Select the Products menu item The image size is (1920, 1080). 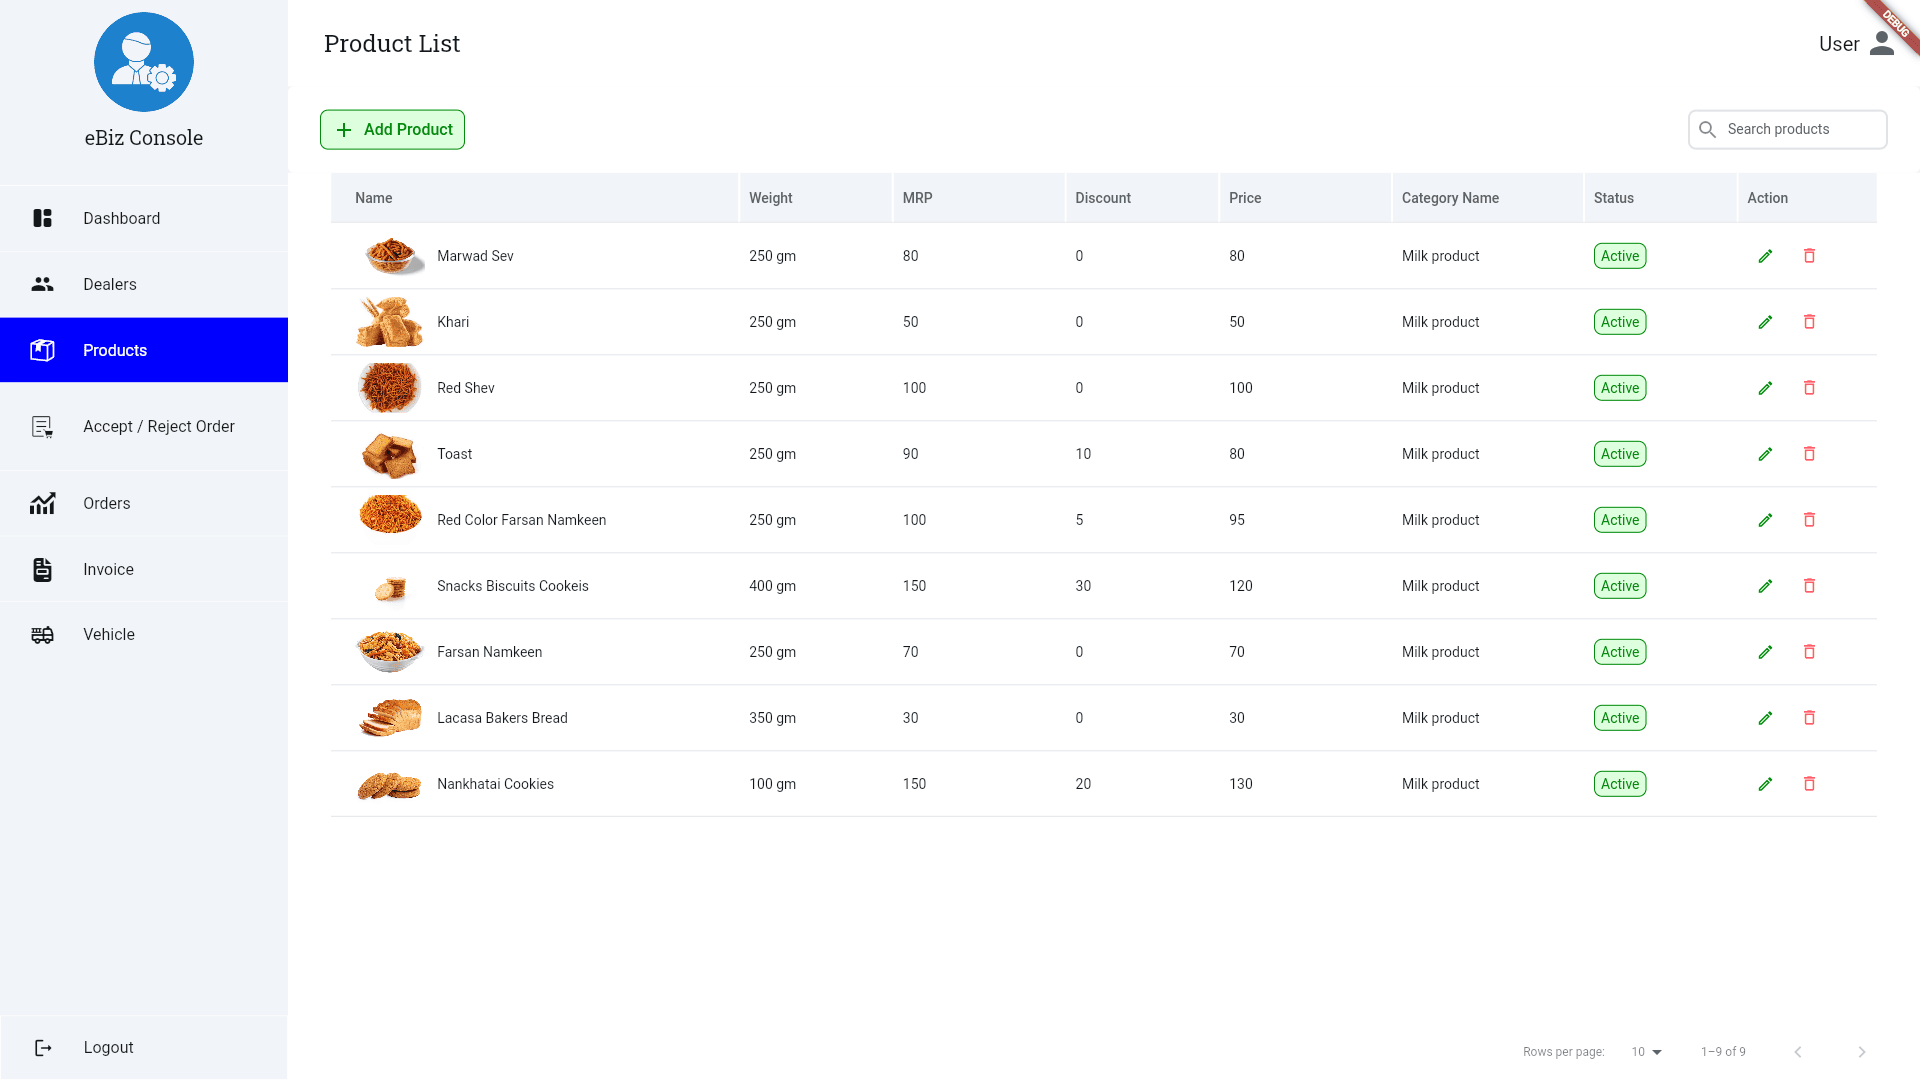click(x=144, y=349)
